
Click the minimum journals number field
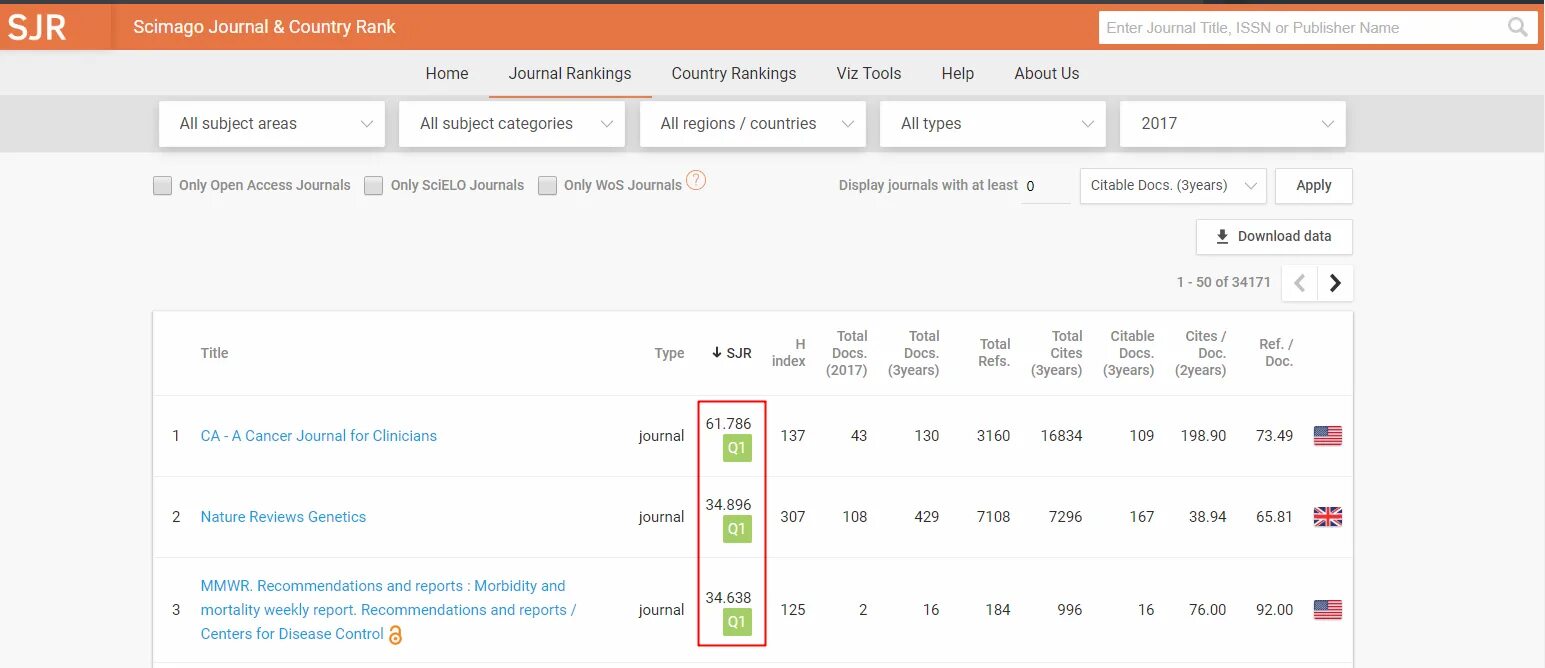click(x=1045, y=186)
